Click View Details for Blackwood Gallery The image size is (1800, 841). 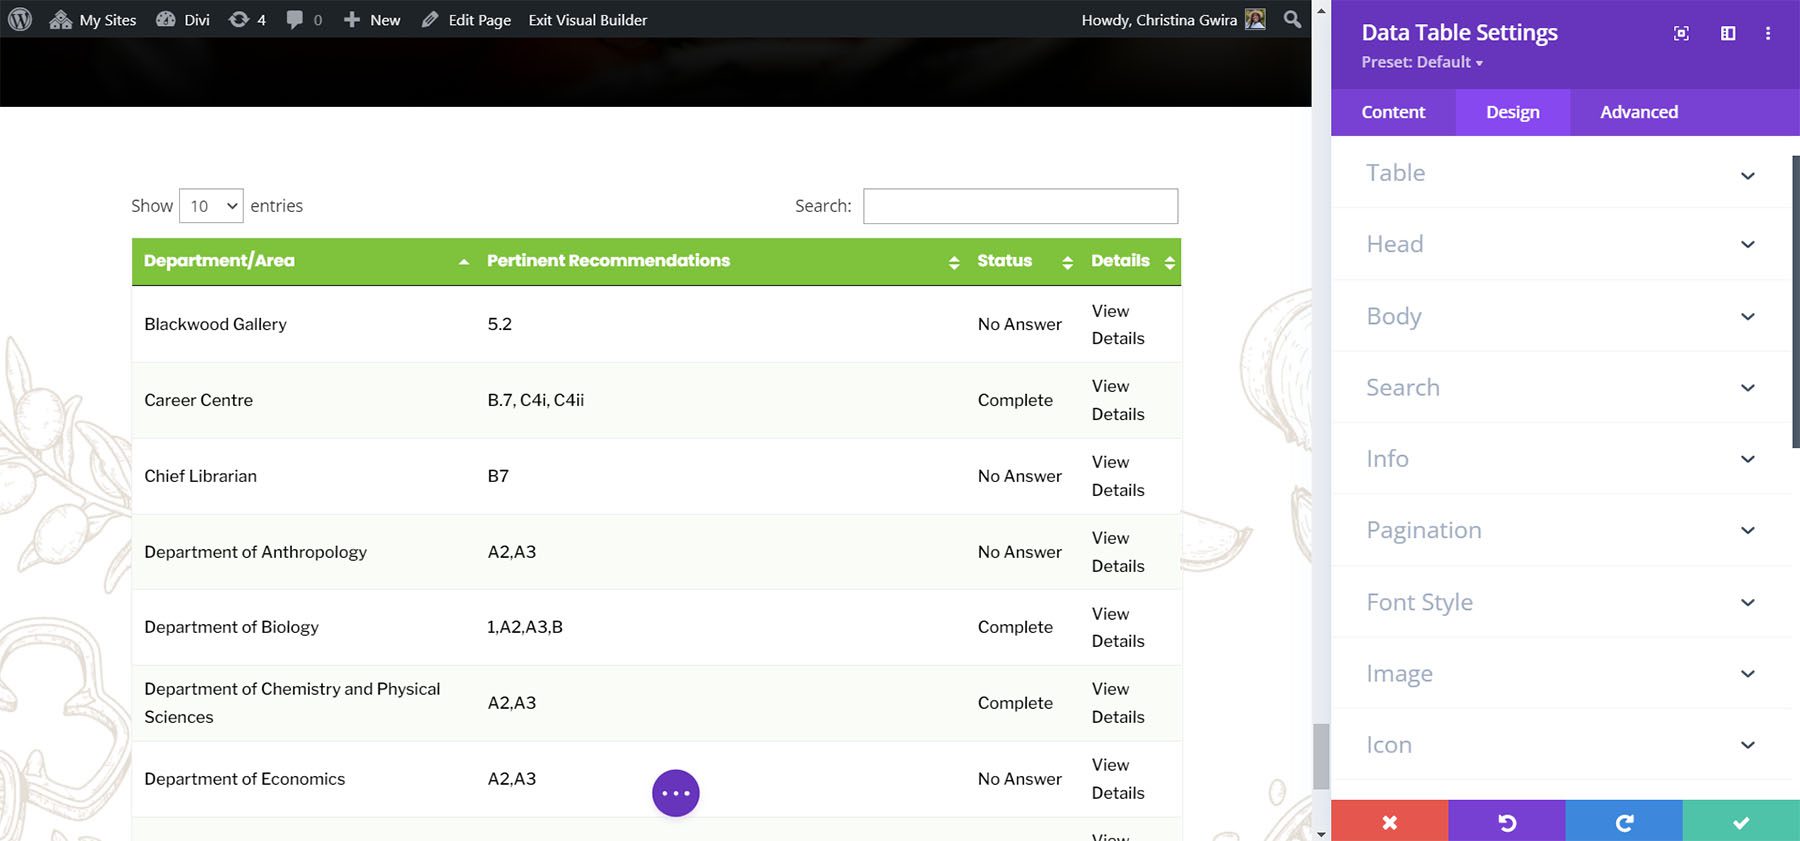1118,325
